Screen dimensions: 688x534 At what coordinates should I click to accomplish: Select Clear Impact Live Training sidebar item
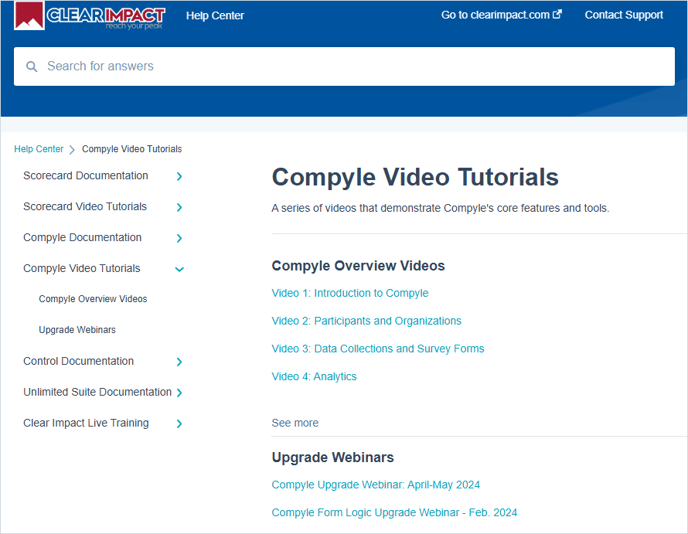click(86, 423)
